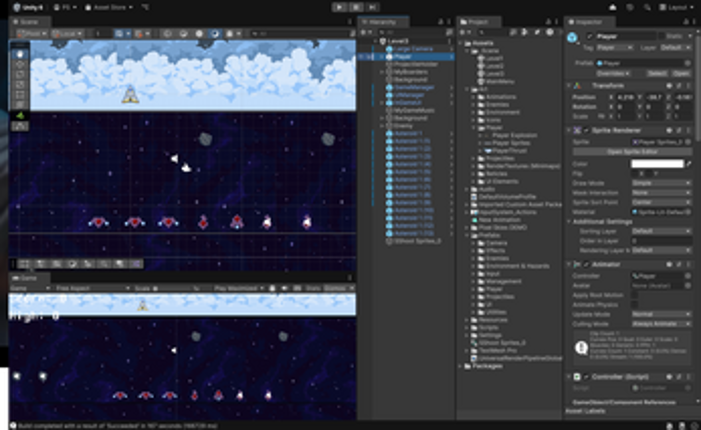Image resolution: width=701 pixels, height=430 pixels.
Task: Open the Local handle rotation dropdown
Action: point(67,34)
